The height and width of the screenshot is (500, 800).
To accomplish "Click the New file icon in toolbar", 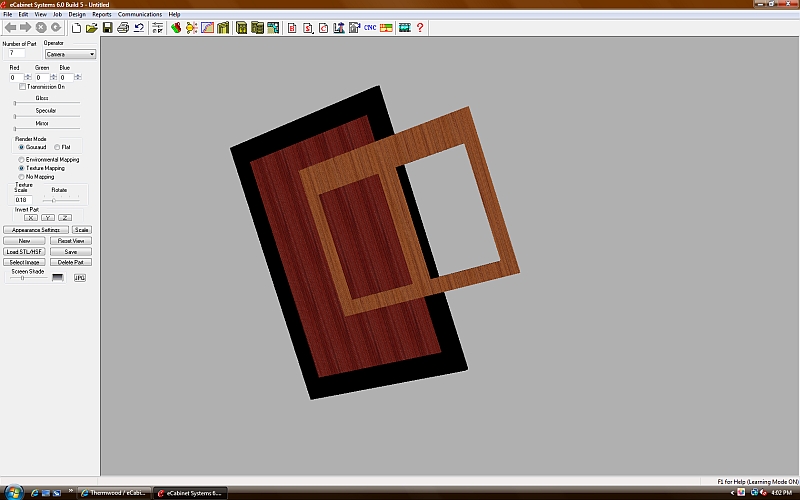I will point(76,28).
